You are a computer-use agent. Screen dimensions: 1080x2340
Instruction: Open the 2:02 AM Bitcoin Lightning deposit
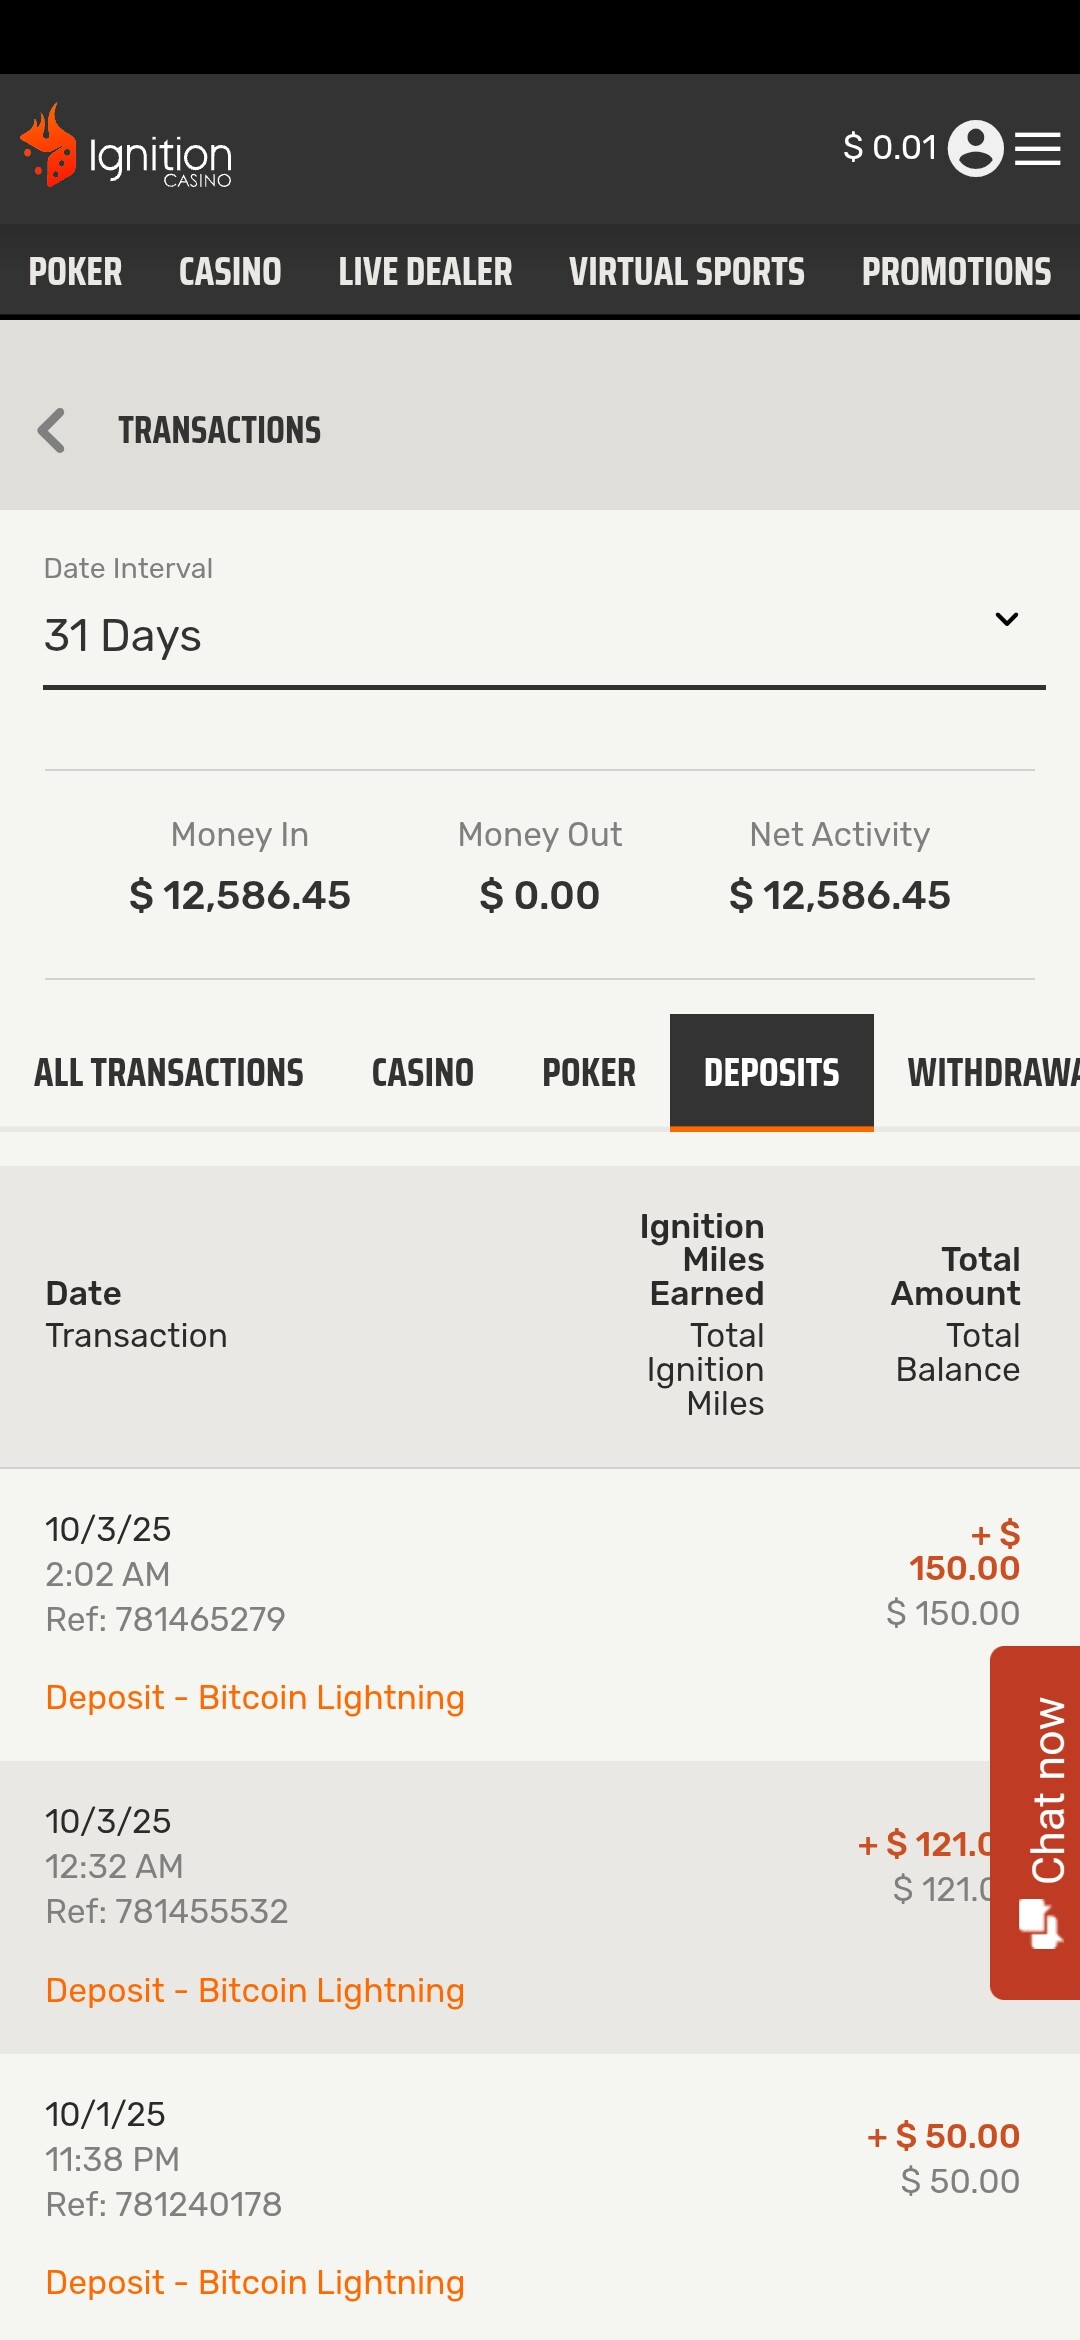pos(255,1698)
